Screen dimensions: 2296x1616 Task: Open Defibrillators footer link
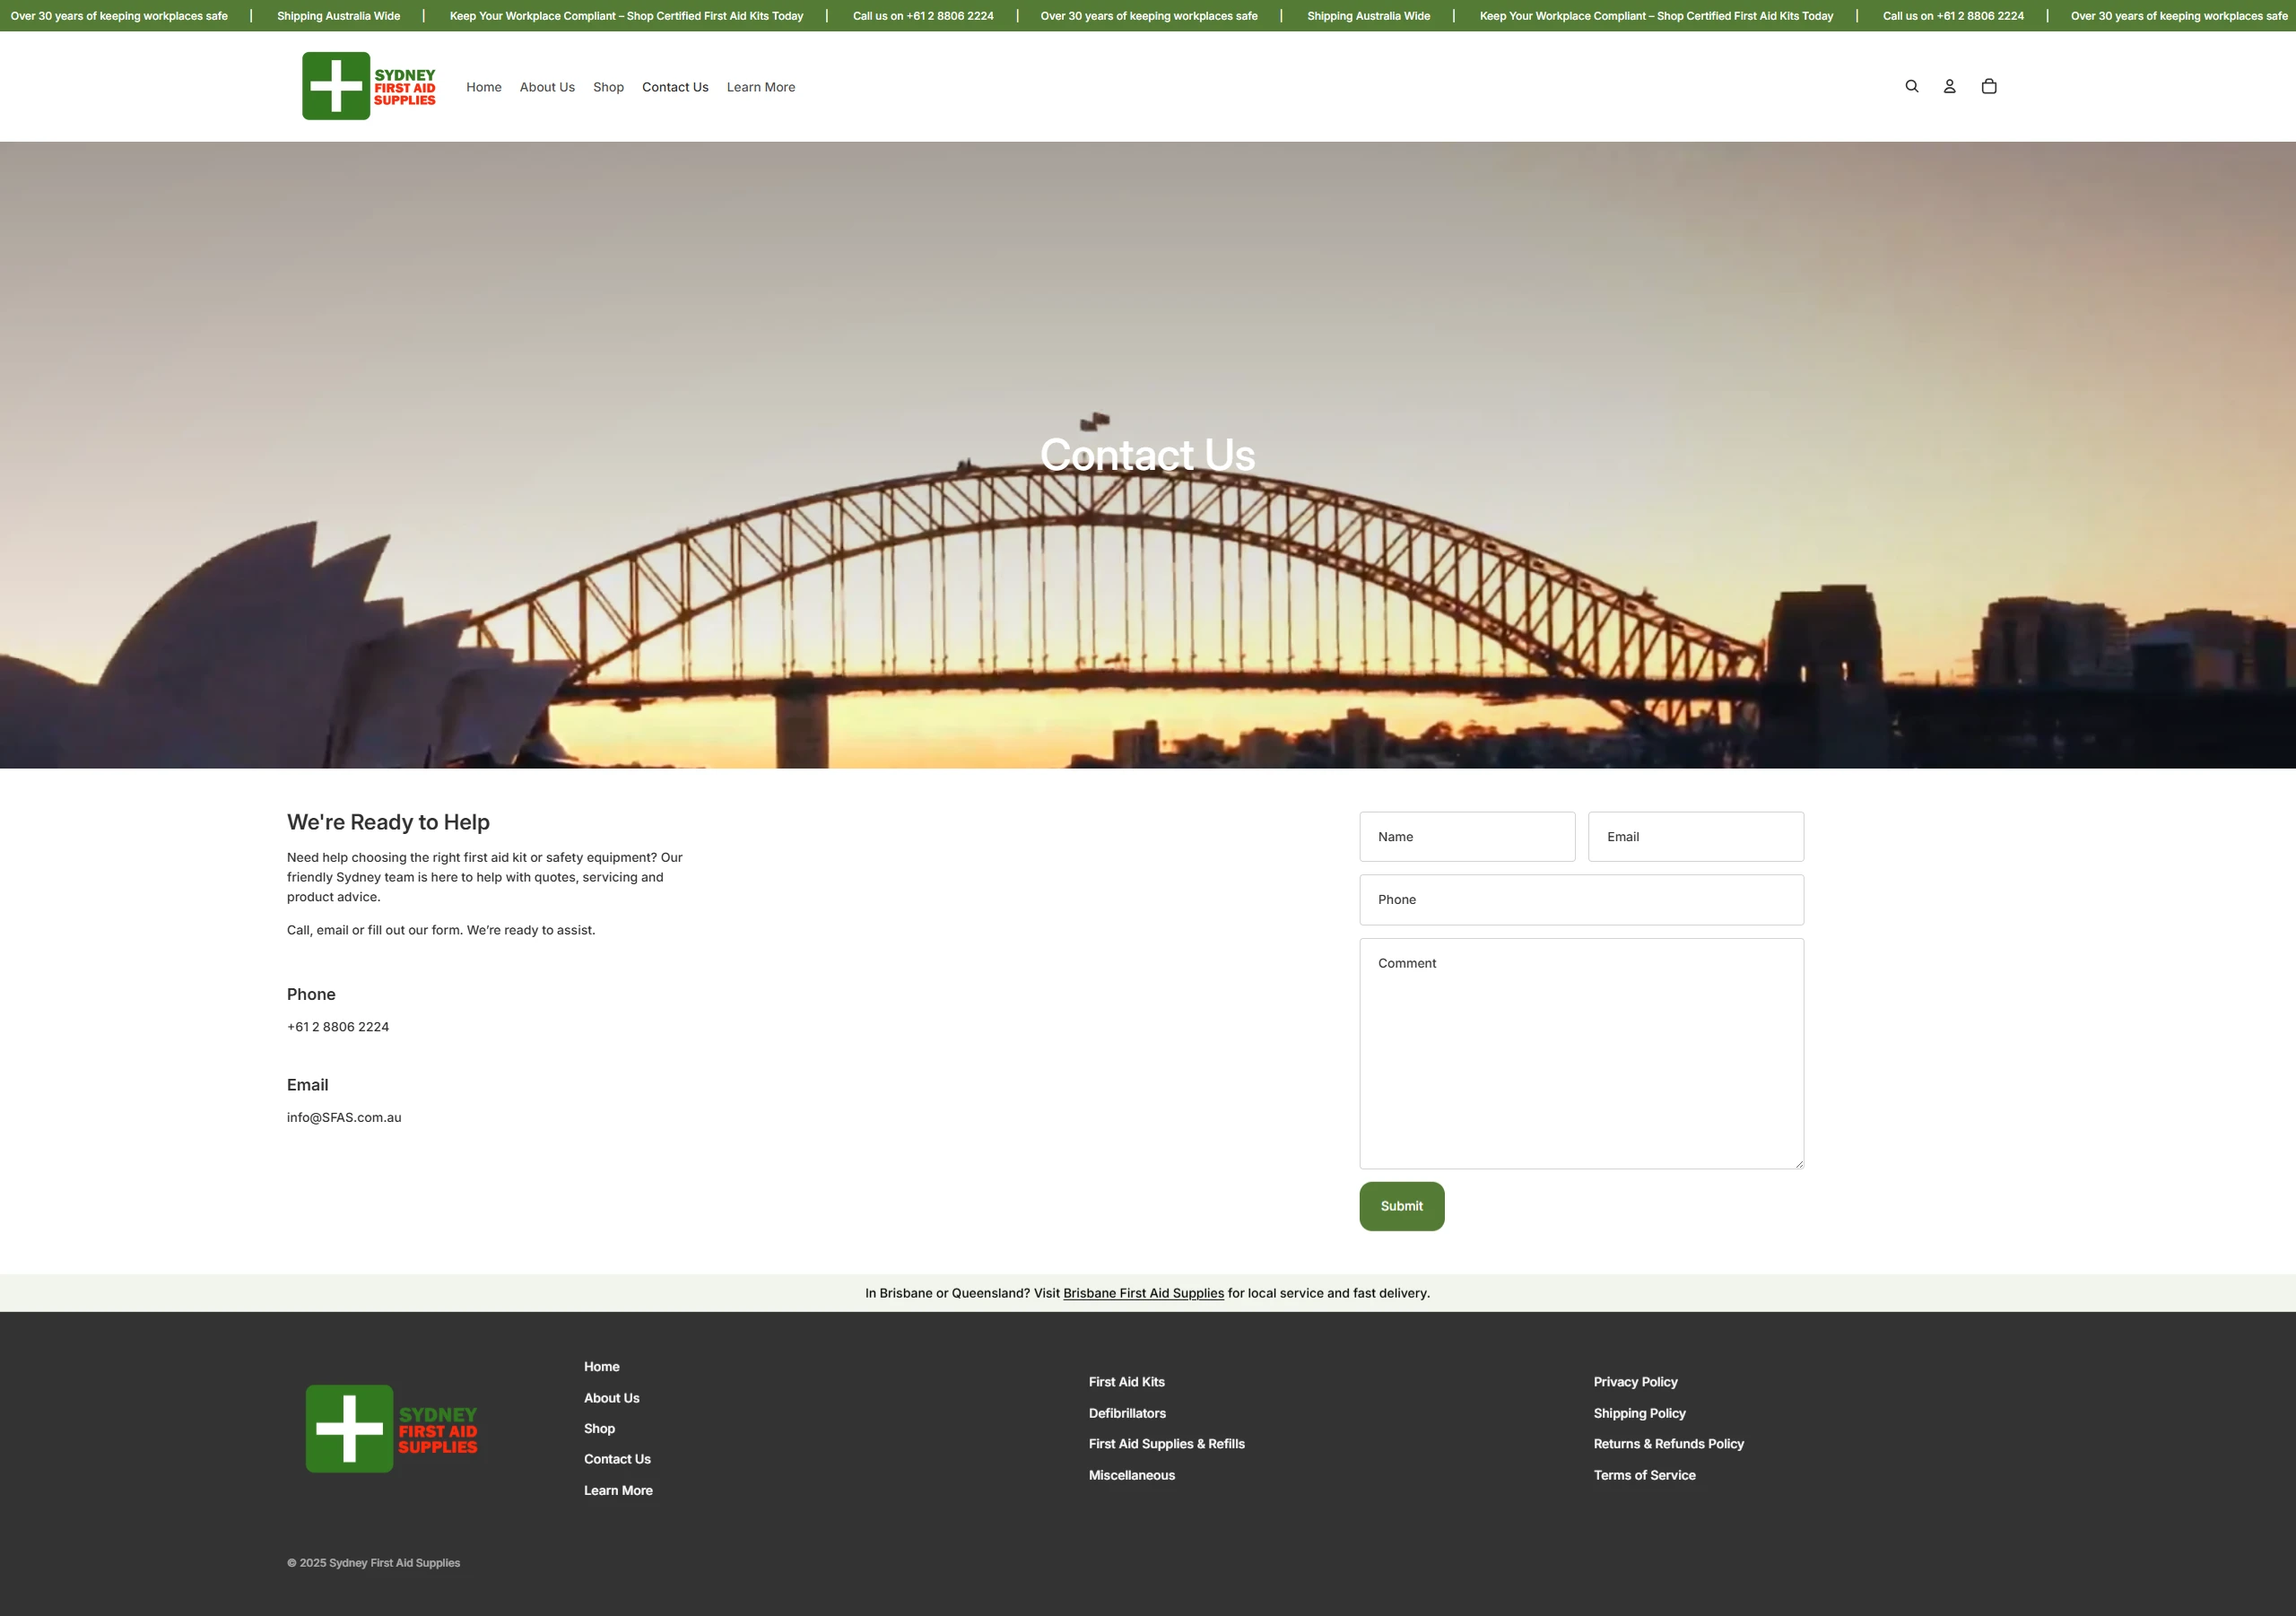[1127, 1413]
